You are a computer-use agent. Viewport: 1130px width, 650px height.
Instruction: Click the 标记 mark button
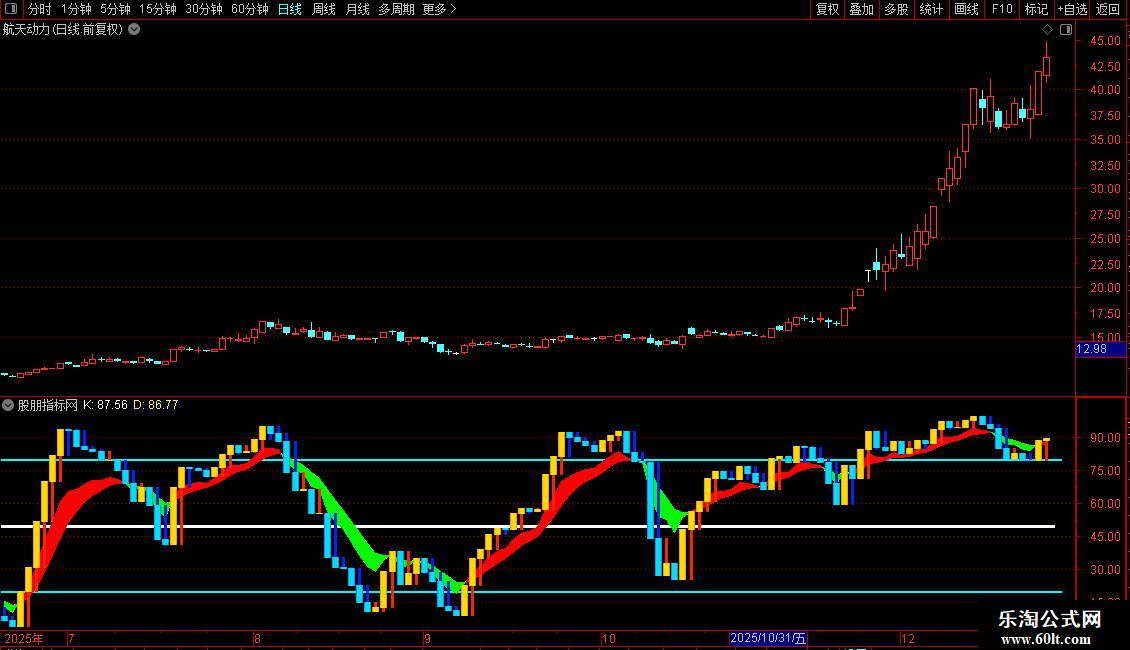coord(1036,9)
